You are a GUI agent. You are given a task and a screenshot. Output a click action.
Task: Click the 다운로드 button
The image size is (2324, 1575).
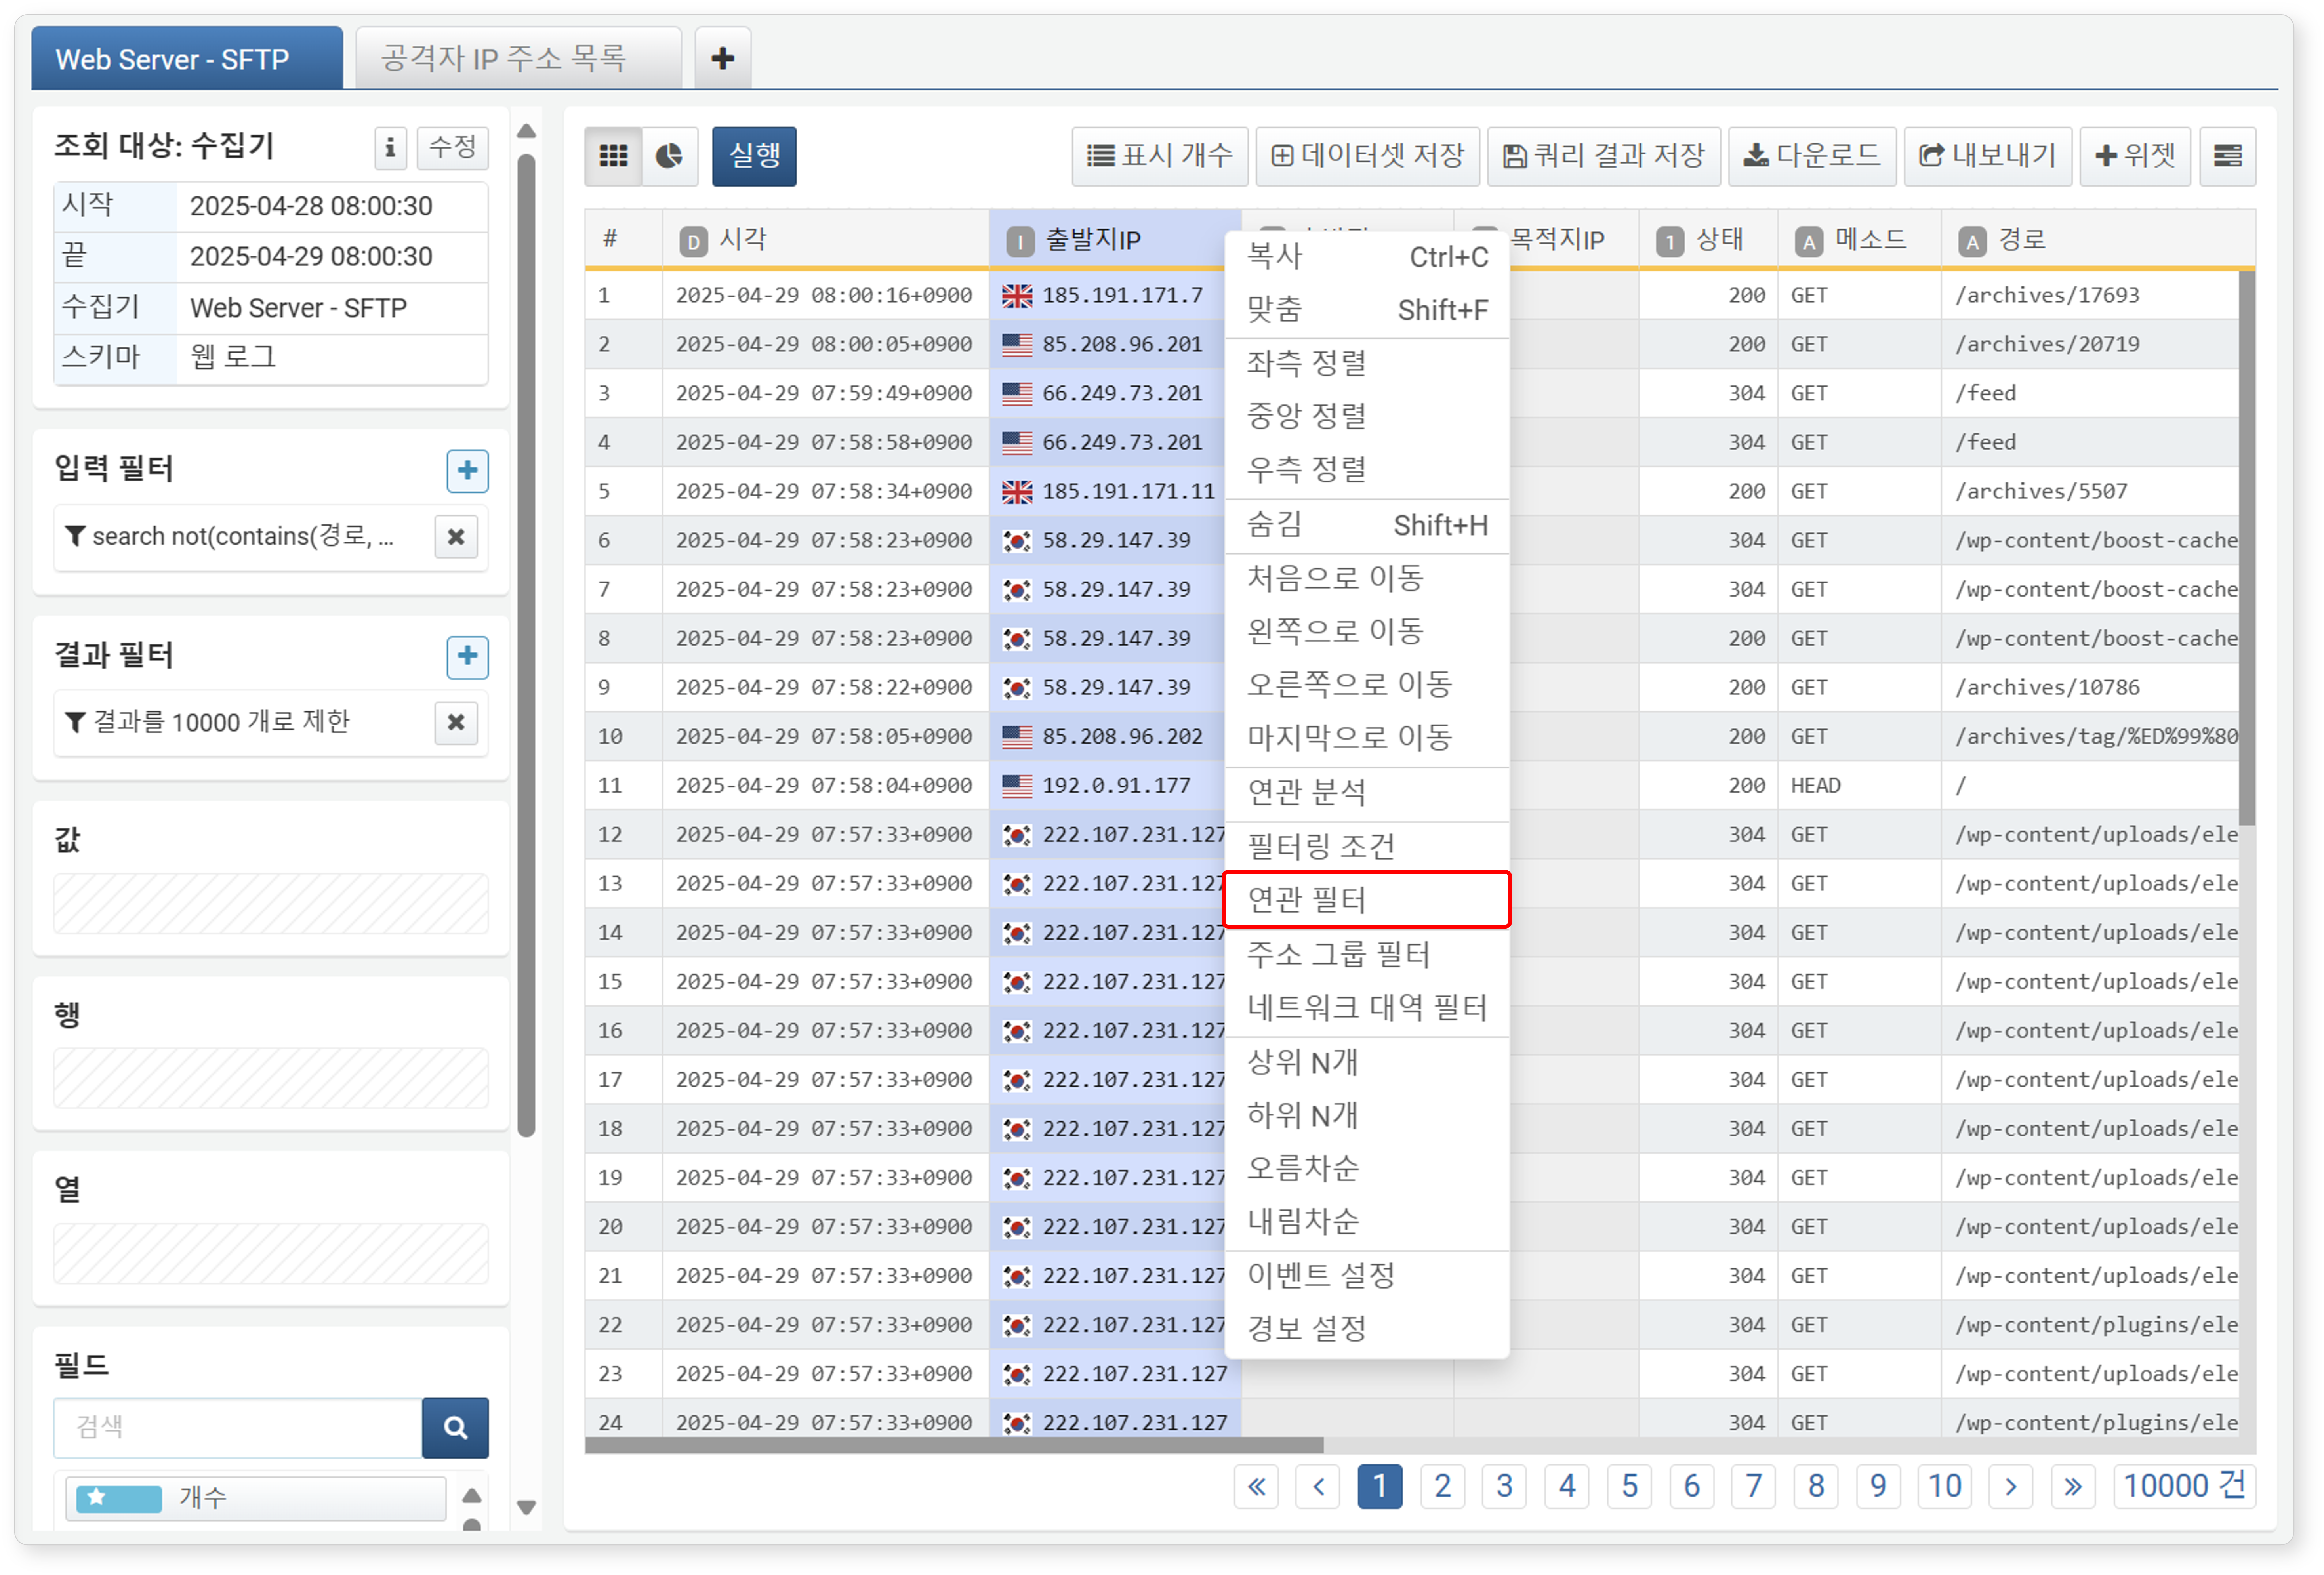[1812, 156]
